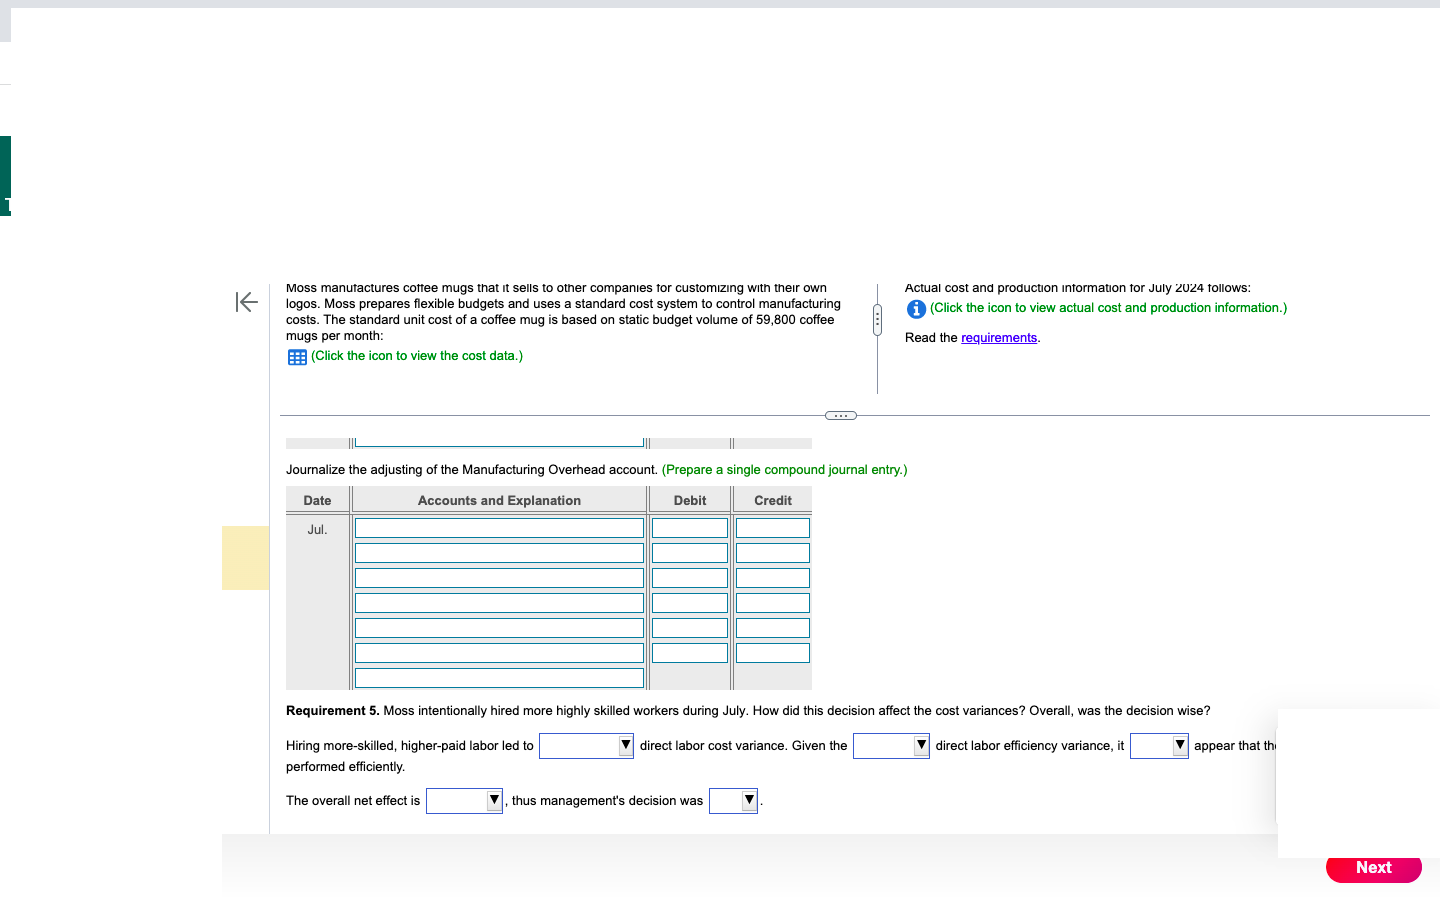
Task: Click fourth row Credit input field
Action: tap(773, 603)
